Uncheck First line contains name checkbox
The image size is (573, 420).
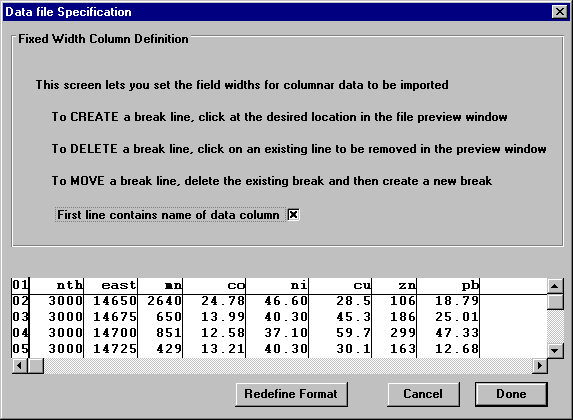(x=293, y=215)
